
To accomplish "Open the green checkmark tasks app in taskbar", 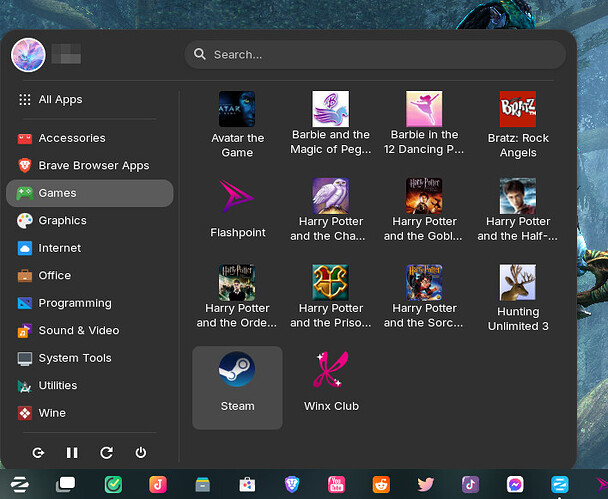I will 113,484.
